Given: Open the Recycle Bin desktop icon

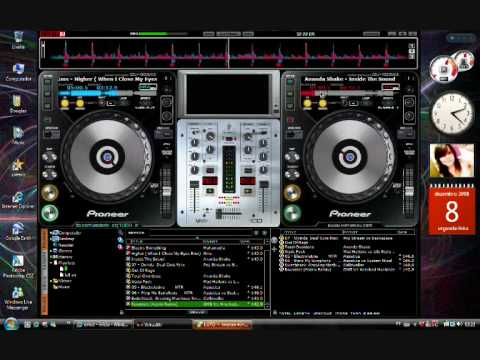Looking at the screenshot, I should pyautogui.click(x=18, y=40).
